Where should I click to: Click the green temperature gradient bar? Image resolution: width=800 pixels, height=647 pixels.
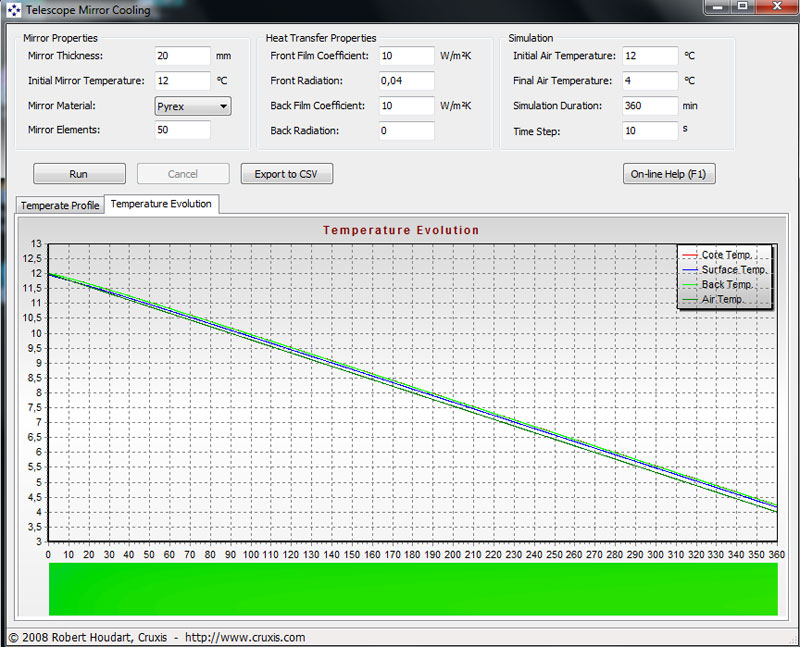pyautogui.click(x=413, y=589)
